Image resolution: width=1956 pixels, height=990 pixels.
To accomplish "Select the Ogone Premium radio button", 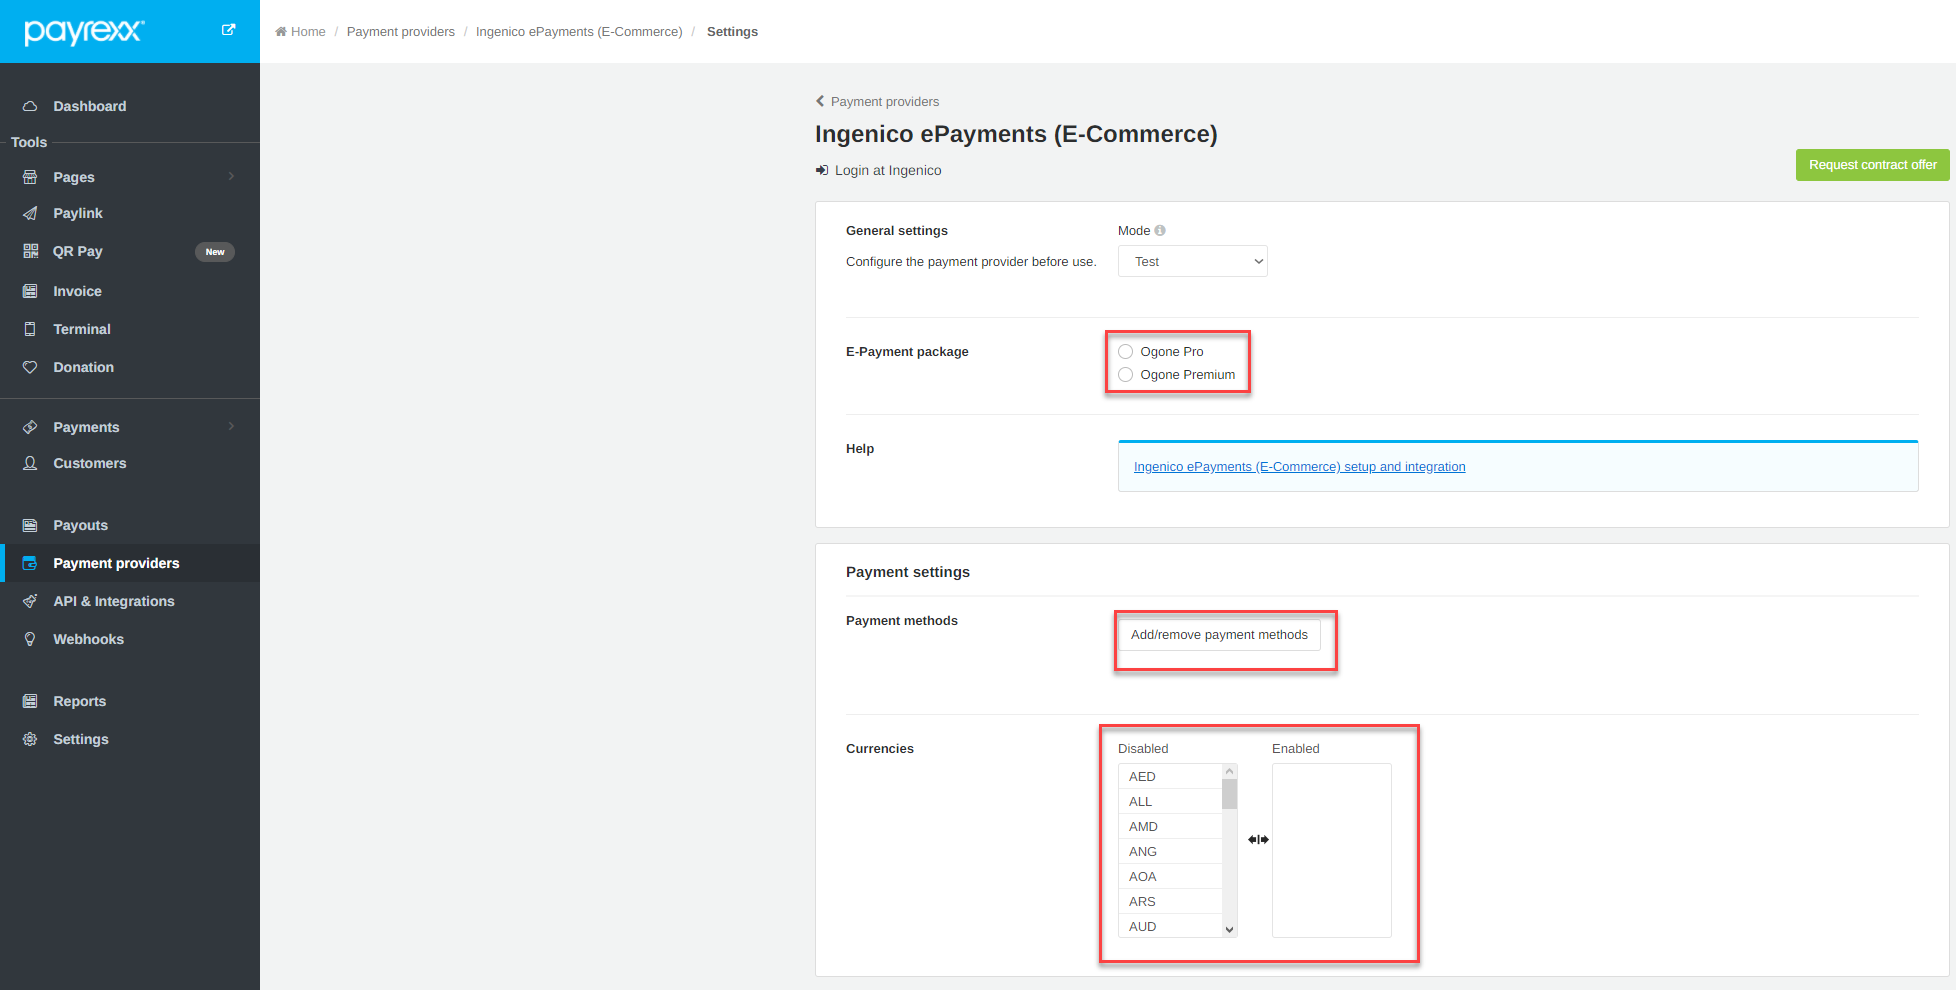I will [x=1126, y=374].
